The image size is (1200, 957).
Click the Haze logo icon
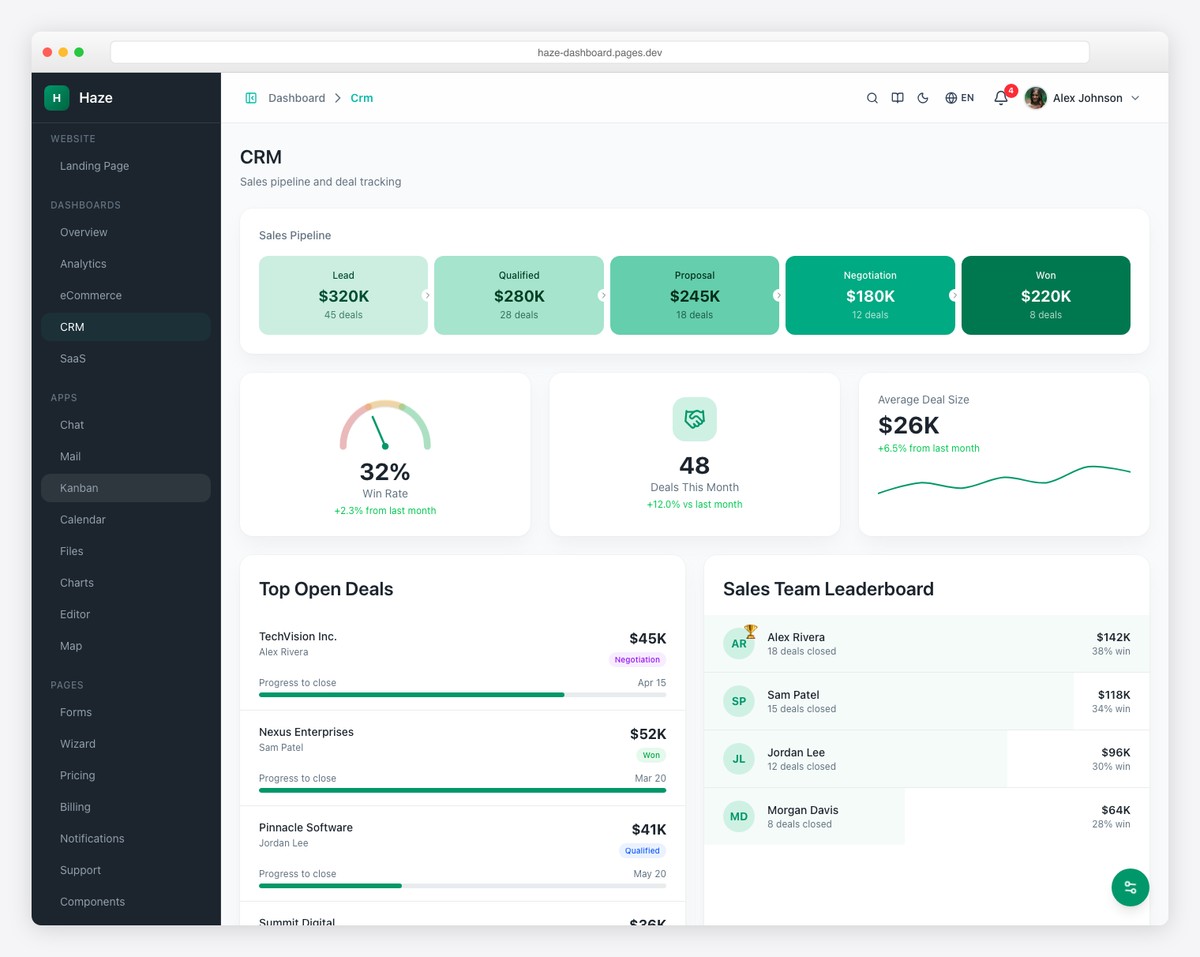click(56, 97)
